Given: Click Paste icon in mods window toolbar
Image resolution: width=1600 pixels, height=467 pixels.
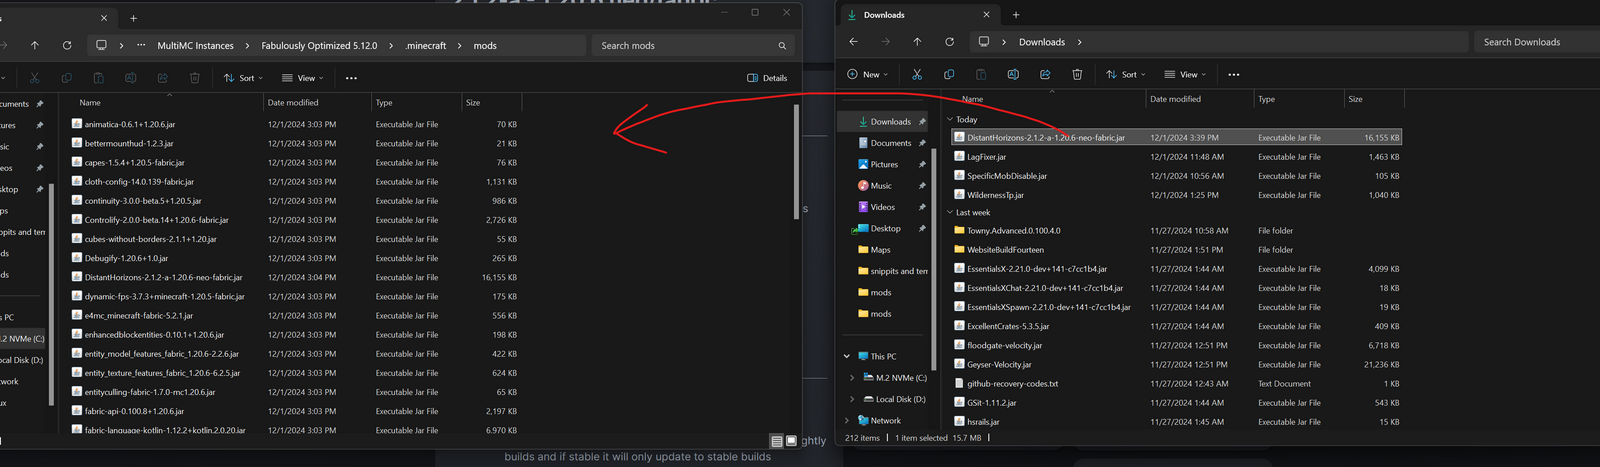Looking at the screenshot, I should [x=98, y=78].
